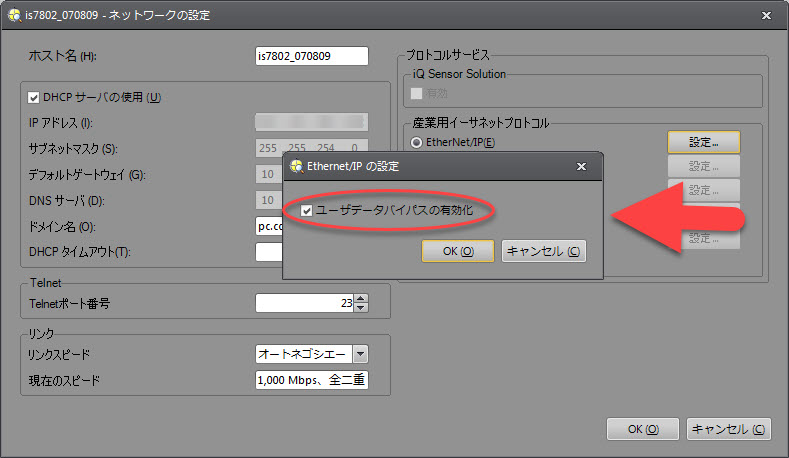
Task: Toggle ユーザデータバイパスの有効化 checkbox
Action: tap(307, 211)
